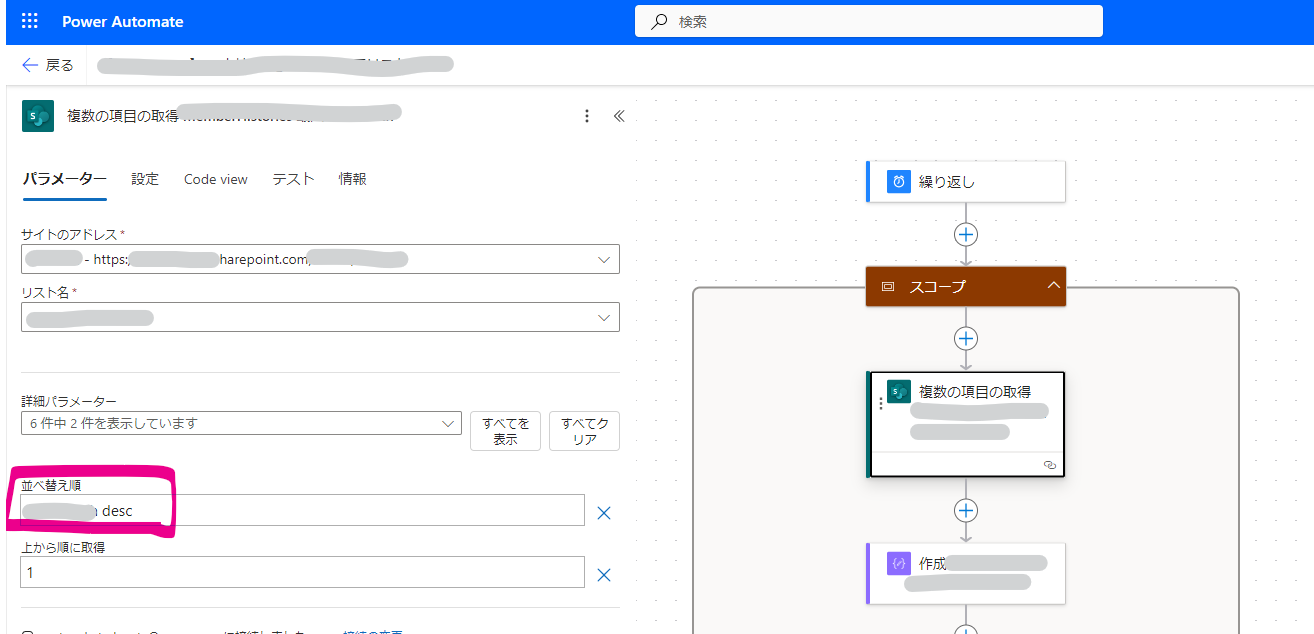Select the 複数の項目の取得 action card
This screenshot has height=634, width=1314.
point(965,424)
